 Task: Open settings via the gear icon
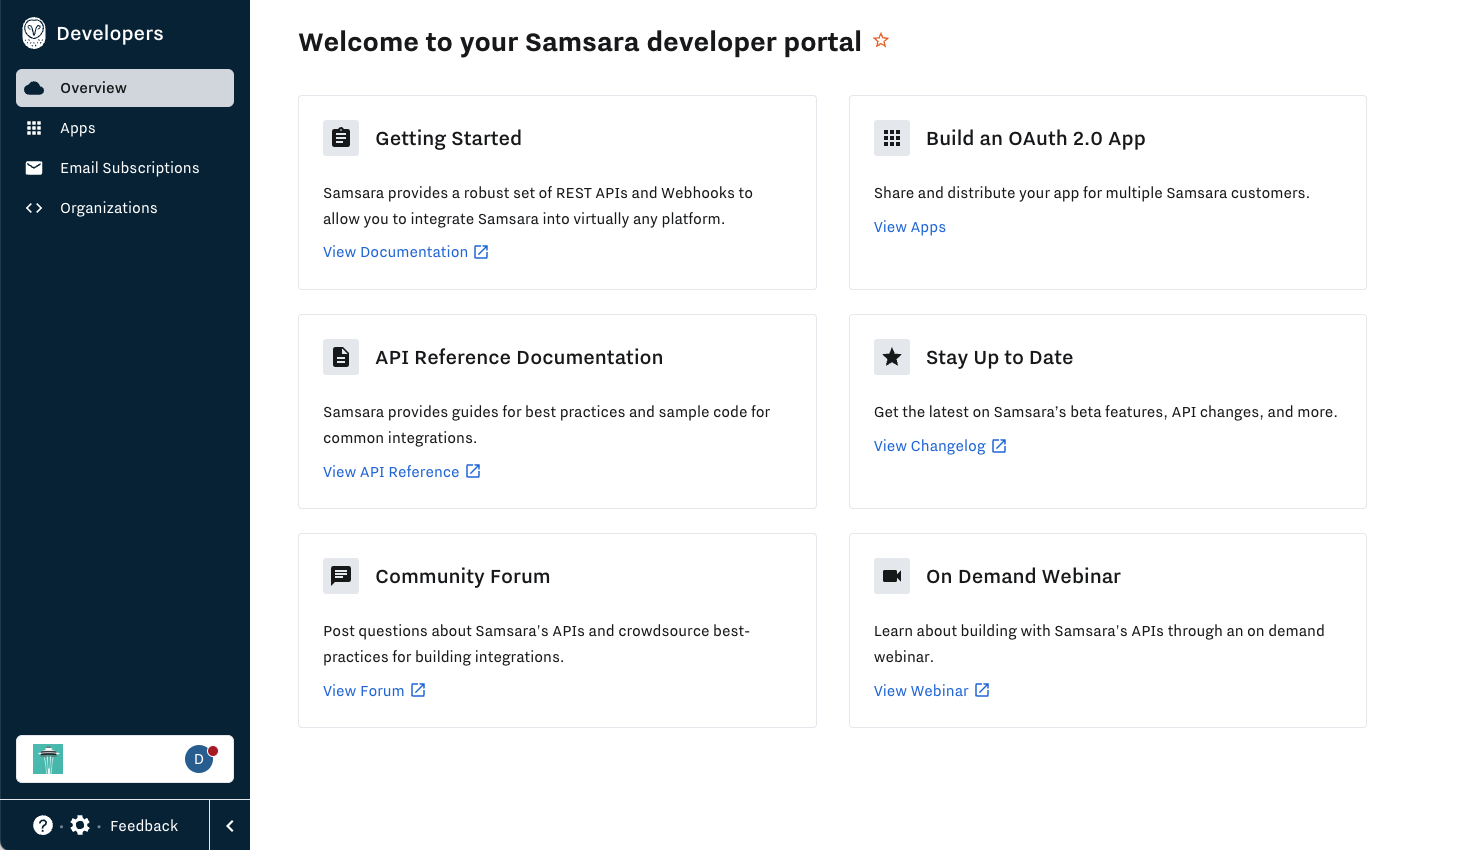(80, 825)
